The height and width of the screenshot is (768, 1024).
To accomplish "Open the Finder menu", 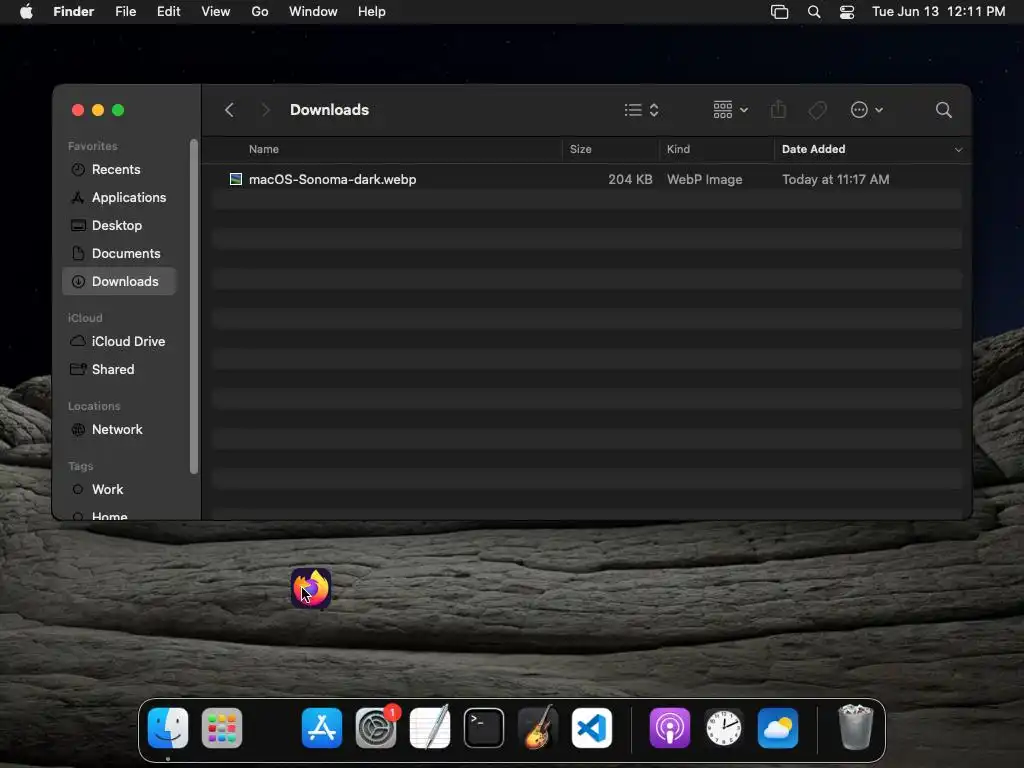I will [x=73, y=12].
